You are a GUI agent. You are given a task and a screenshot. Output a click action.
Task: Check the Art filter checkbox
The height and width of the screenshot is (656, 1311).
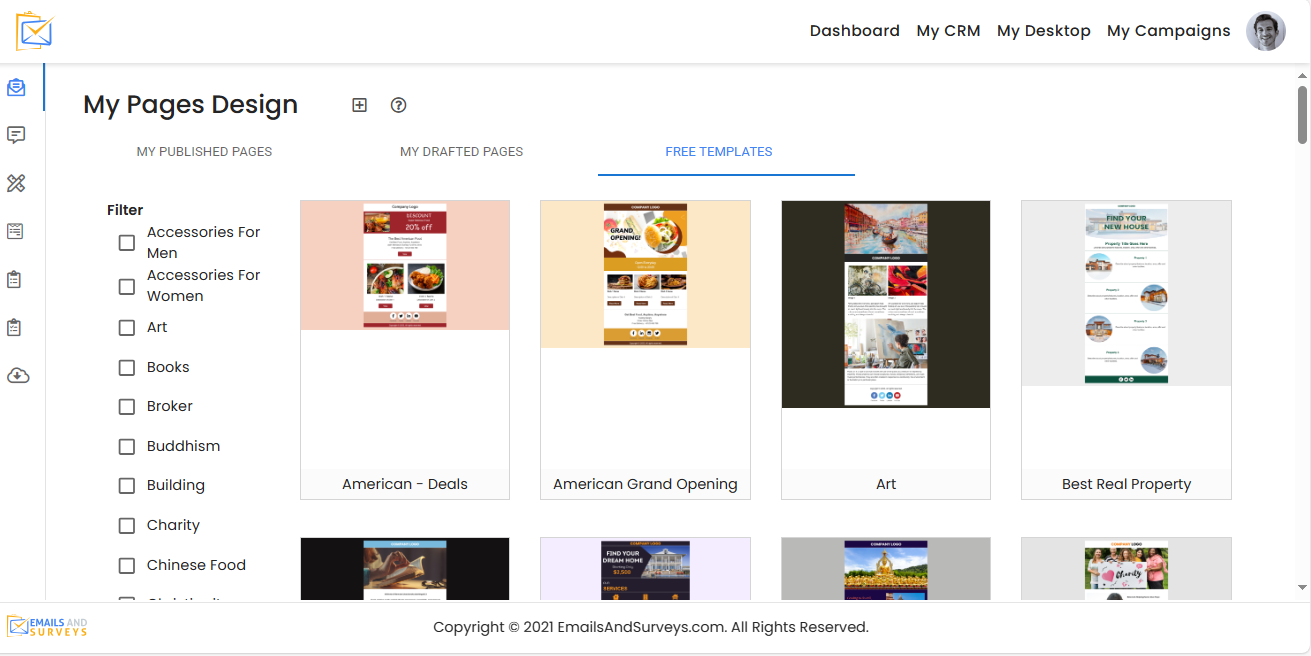pyautogui.click(x=127, y=328)
